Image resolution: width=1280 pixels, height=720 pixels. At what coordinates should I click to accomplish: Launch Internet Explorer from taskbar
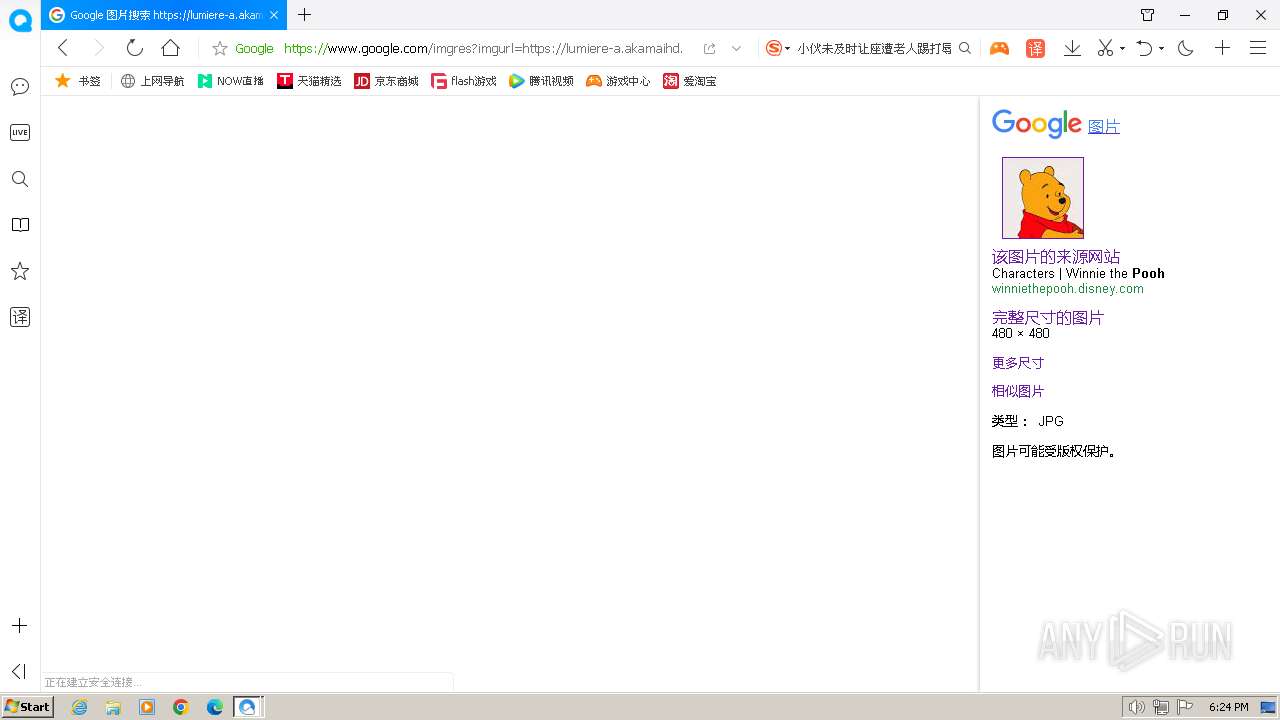[x=80, y=707]
